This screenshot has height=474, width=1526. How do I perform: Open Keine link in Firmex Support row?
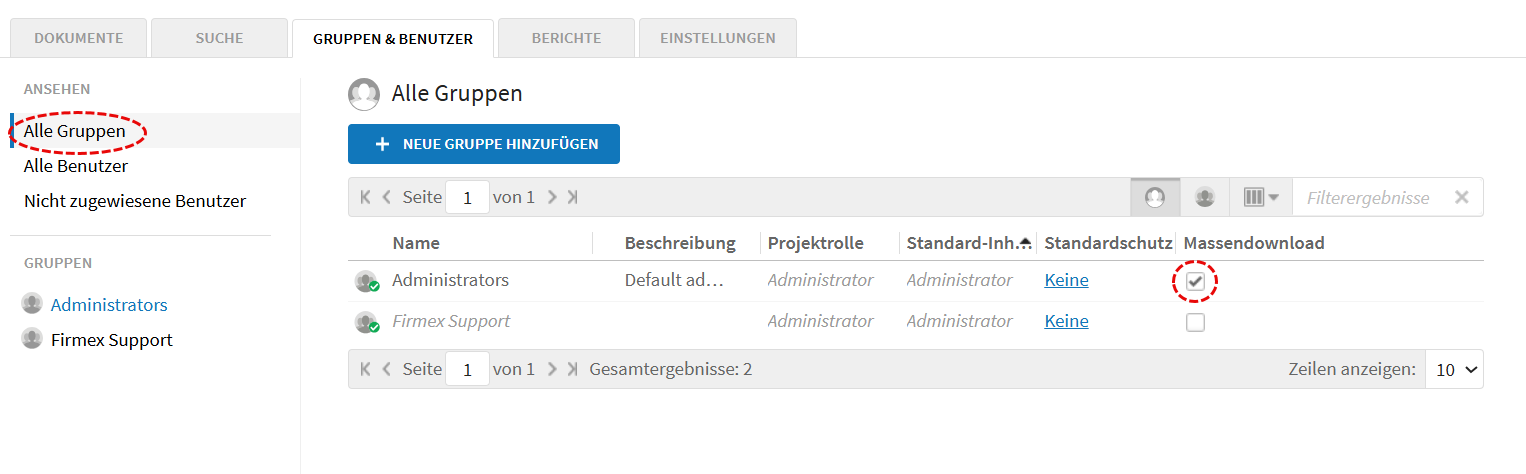[1066, 321]
